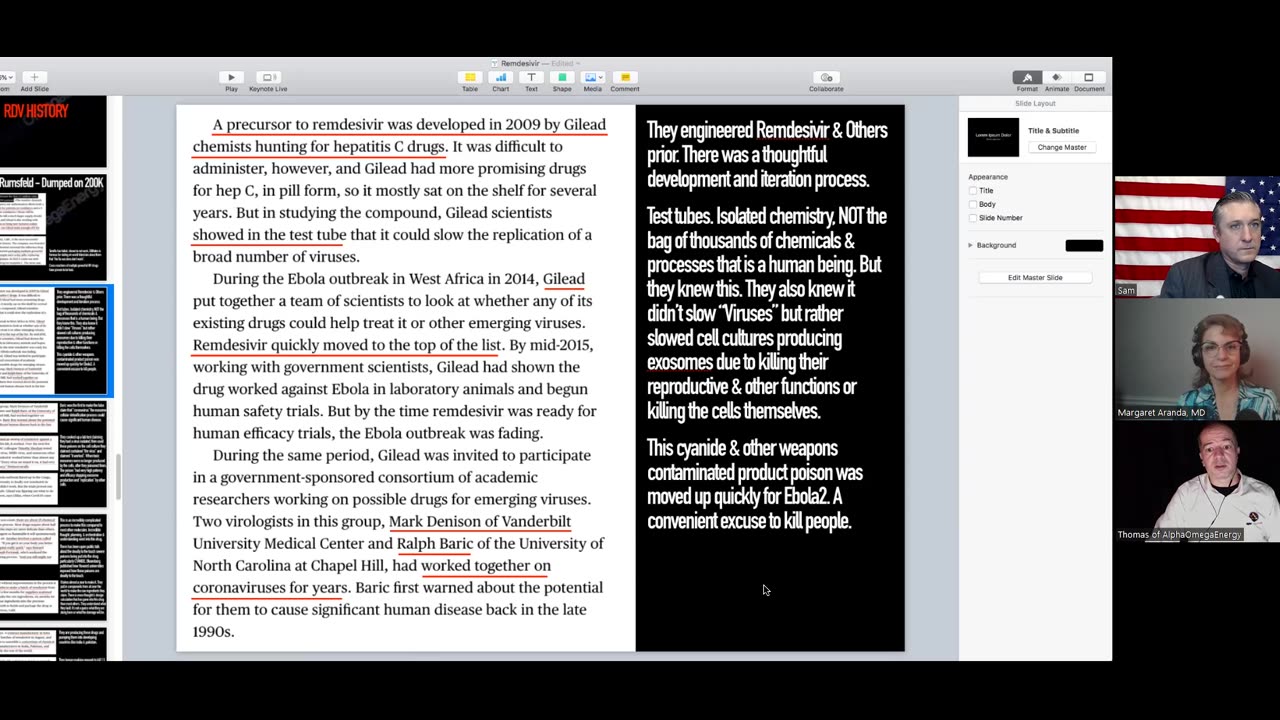The height and width of the screenshot is (720, 1280).
Task: Click the Remdesivir document title
Action: (522, 63)
